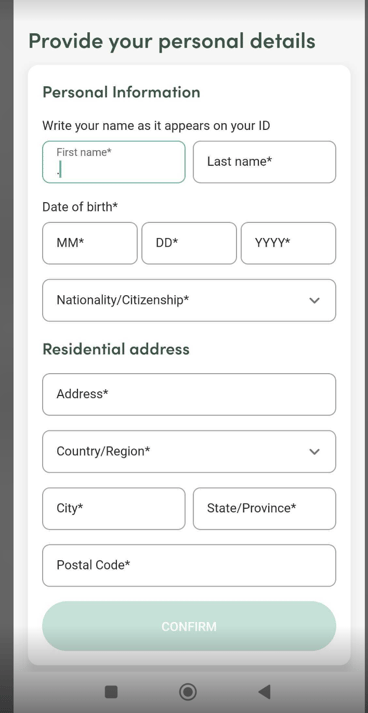Screen dimensions: 368x713
Task: Click the Date of birth label
Action: pyautogui.click(x=80, y=207)
